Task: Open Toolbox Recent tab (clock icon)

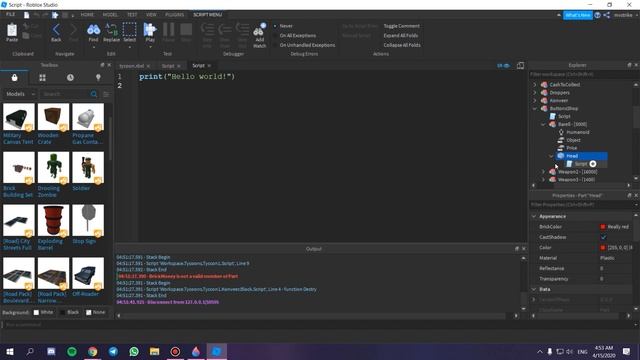Action: pyautogui.click(x=70, y=78)
